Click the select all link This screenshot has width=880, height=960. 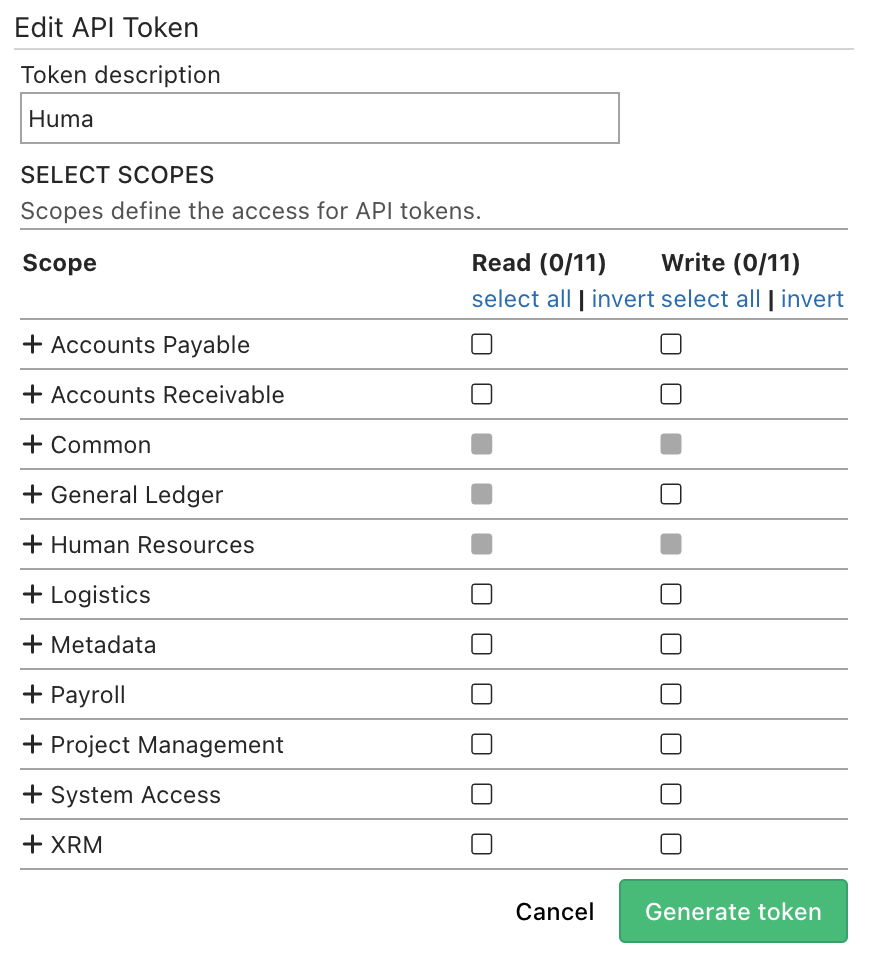520,299
